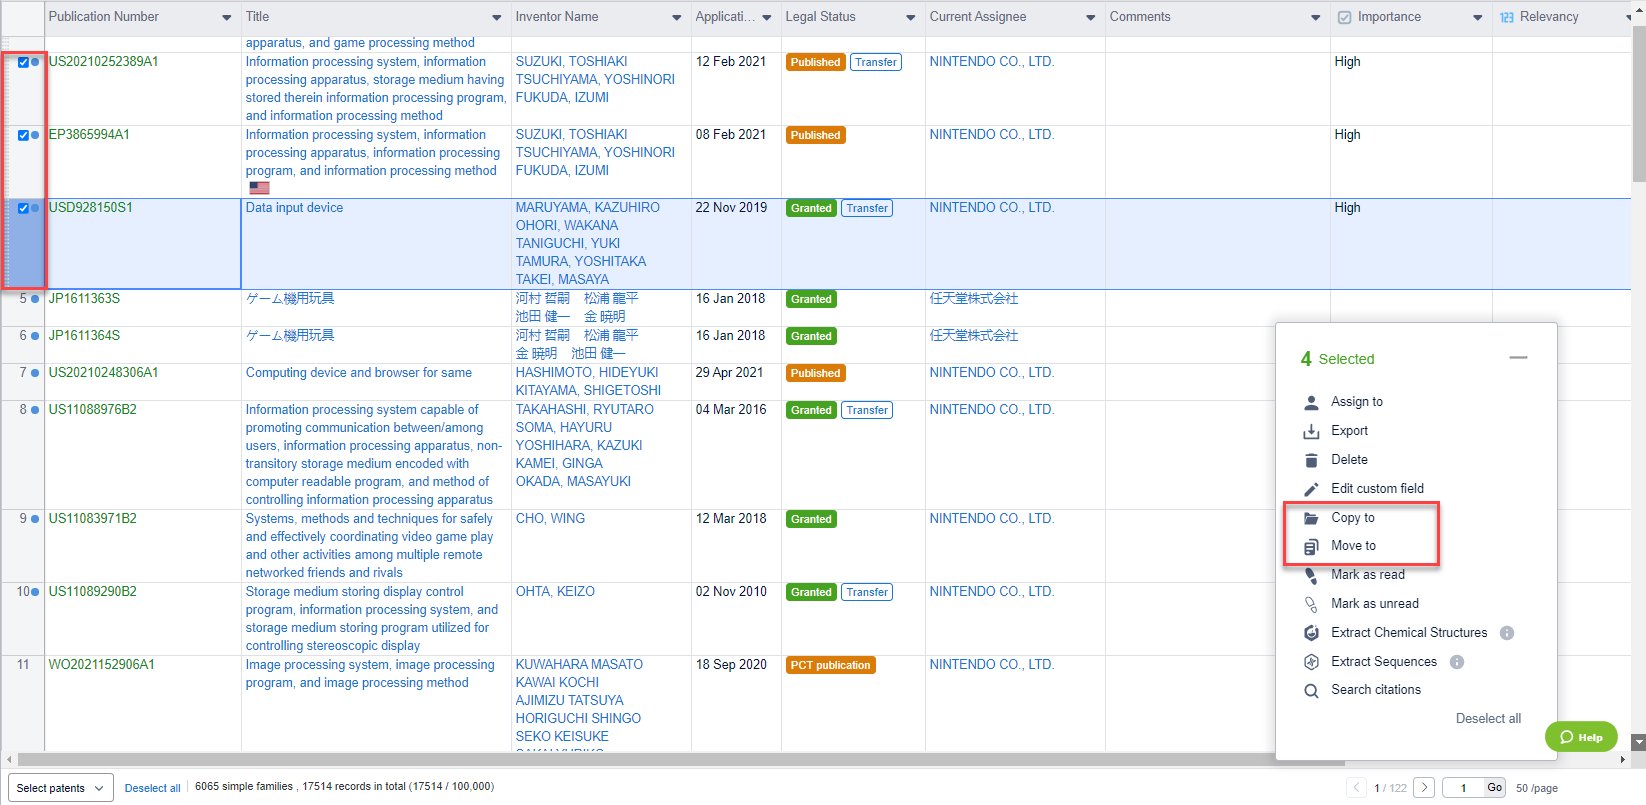Click the Delete trash icon

(1311, 460)
